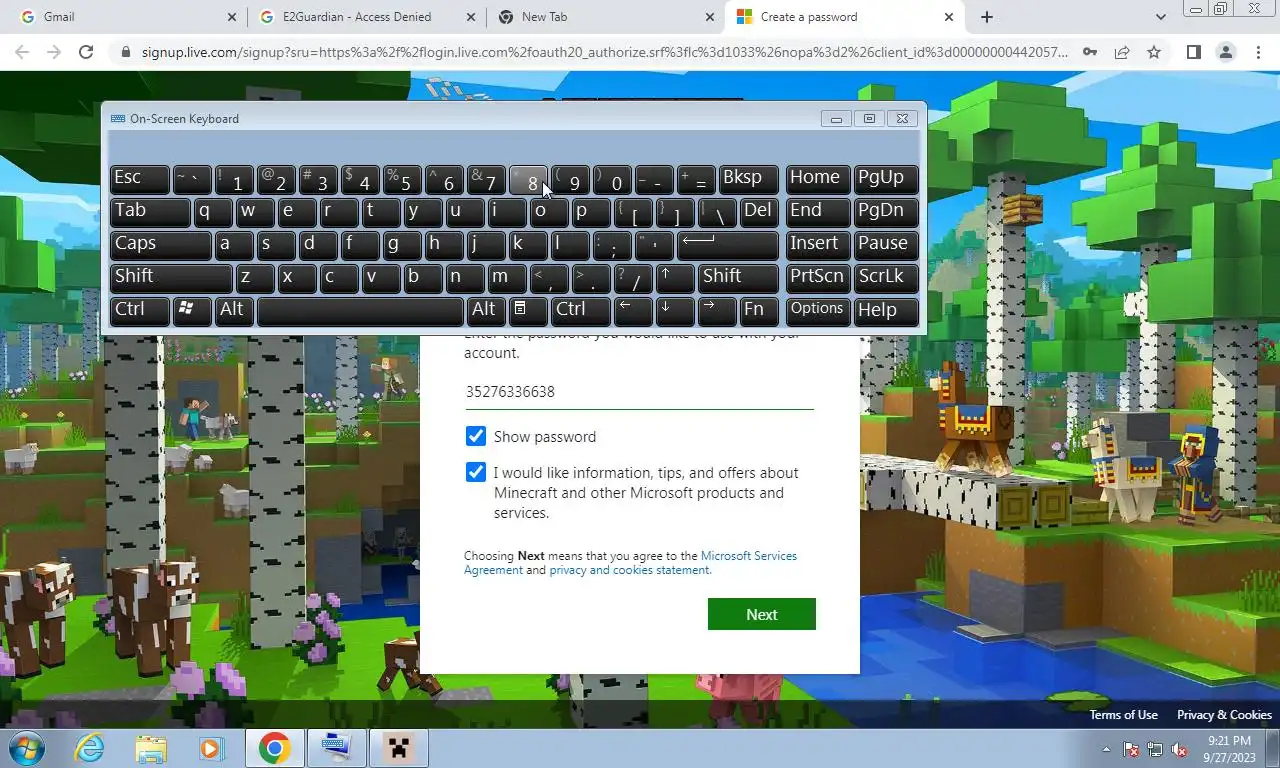Click the address bar URL
The width and height of the screenshot is (1280, 768).
tap(604, 52)
